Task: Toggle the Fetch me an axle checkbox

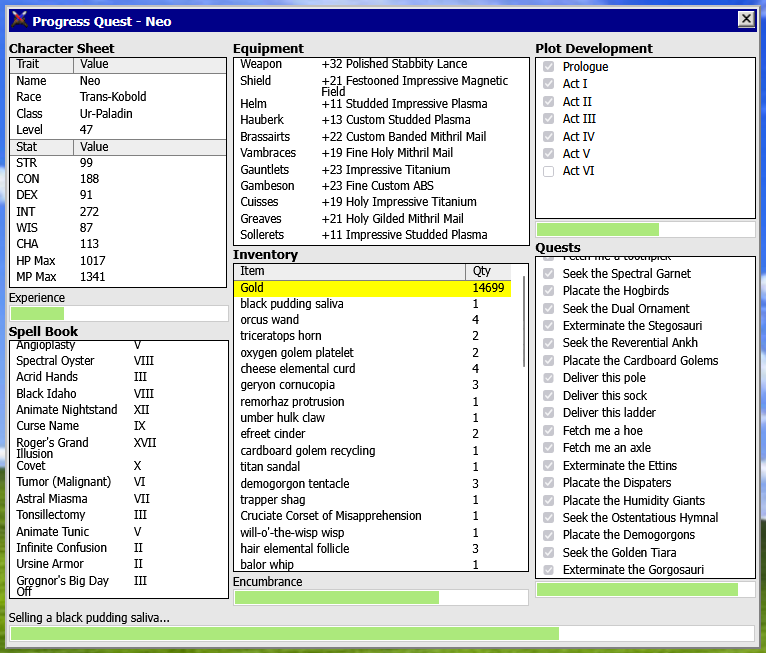Action: click(549, 447)
